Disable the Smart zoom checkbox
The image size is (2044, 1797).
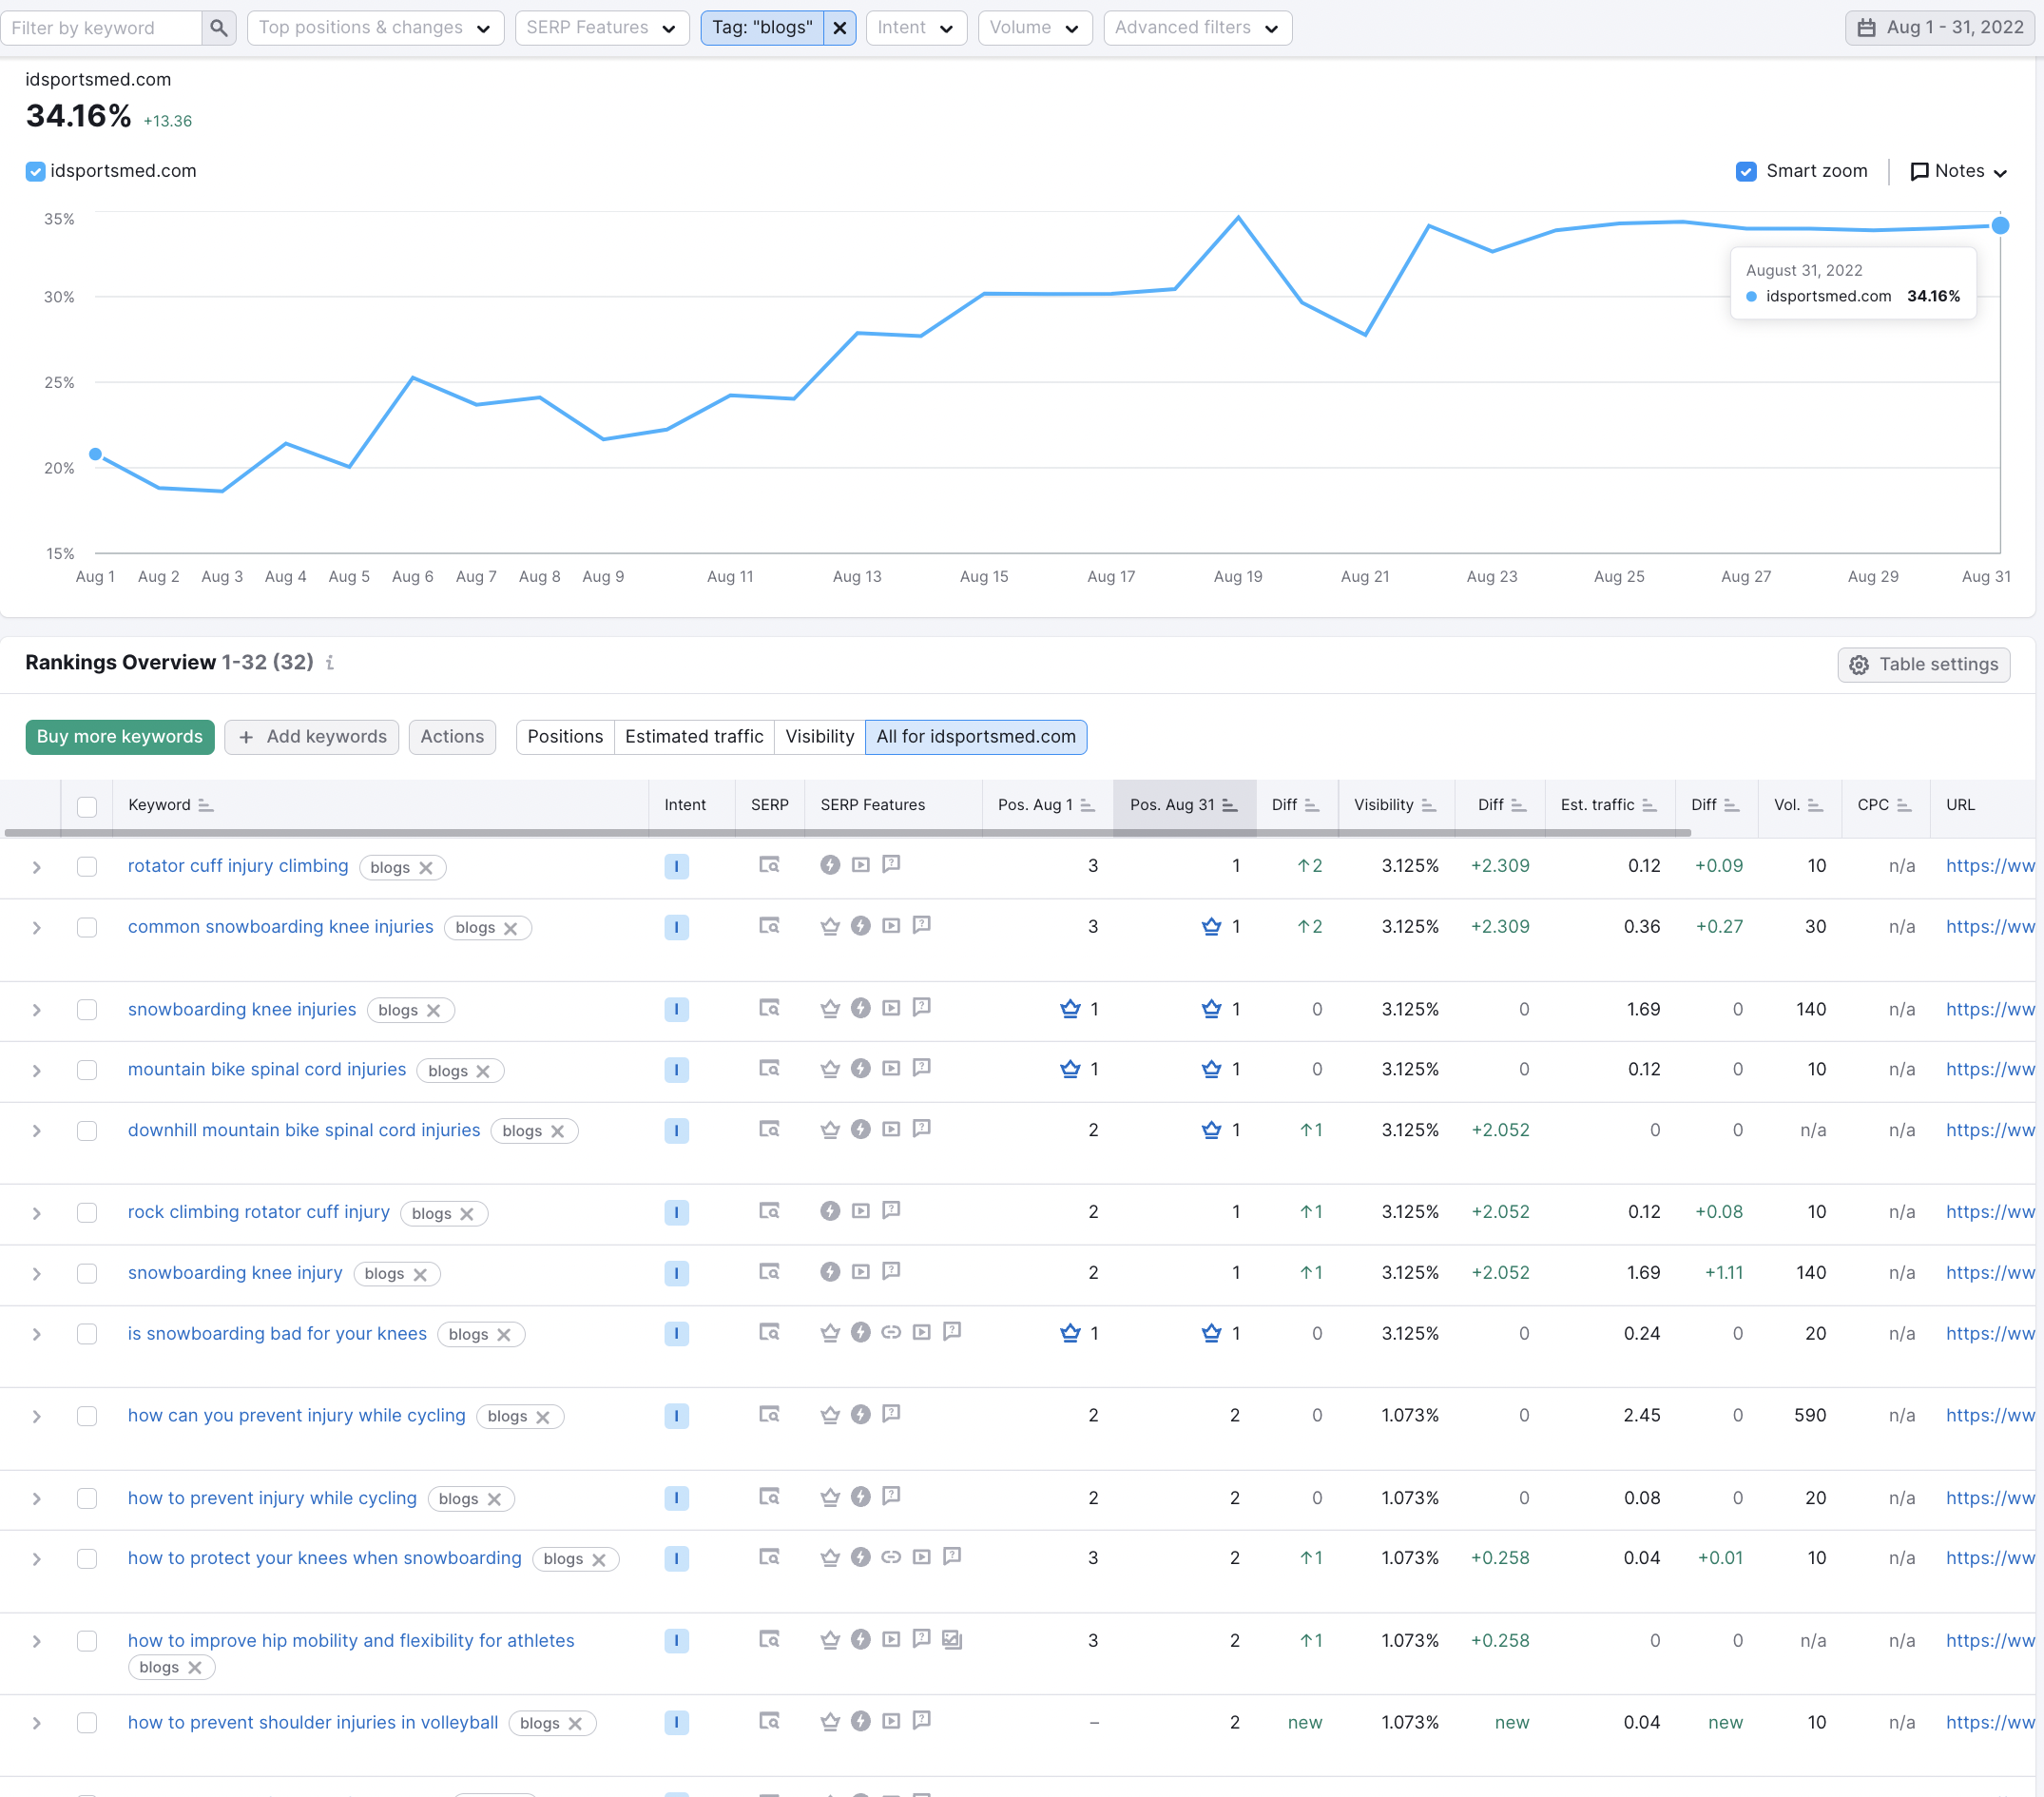point(1746,171)
